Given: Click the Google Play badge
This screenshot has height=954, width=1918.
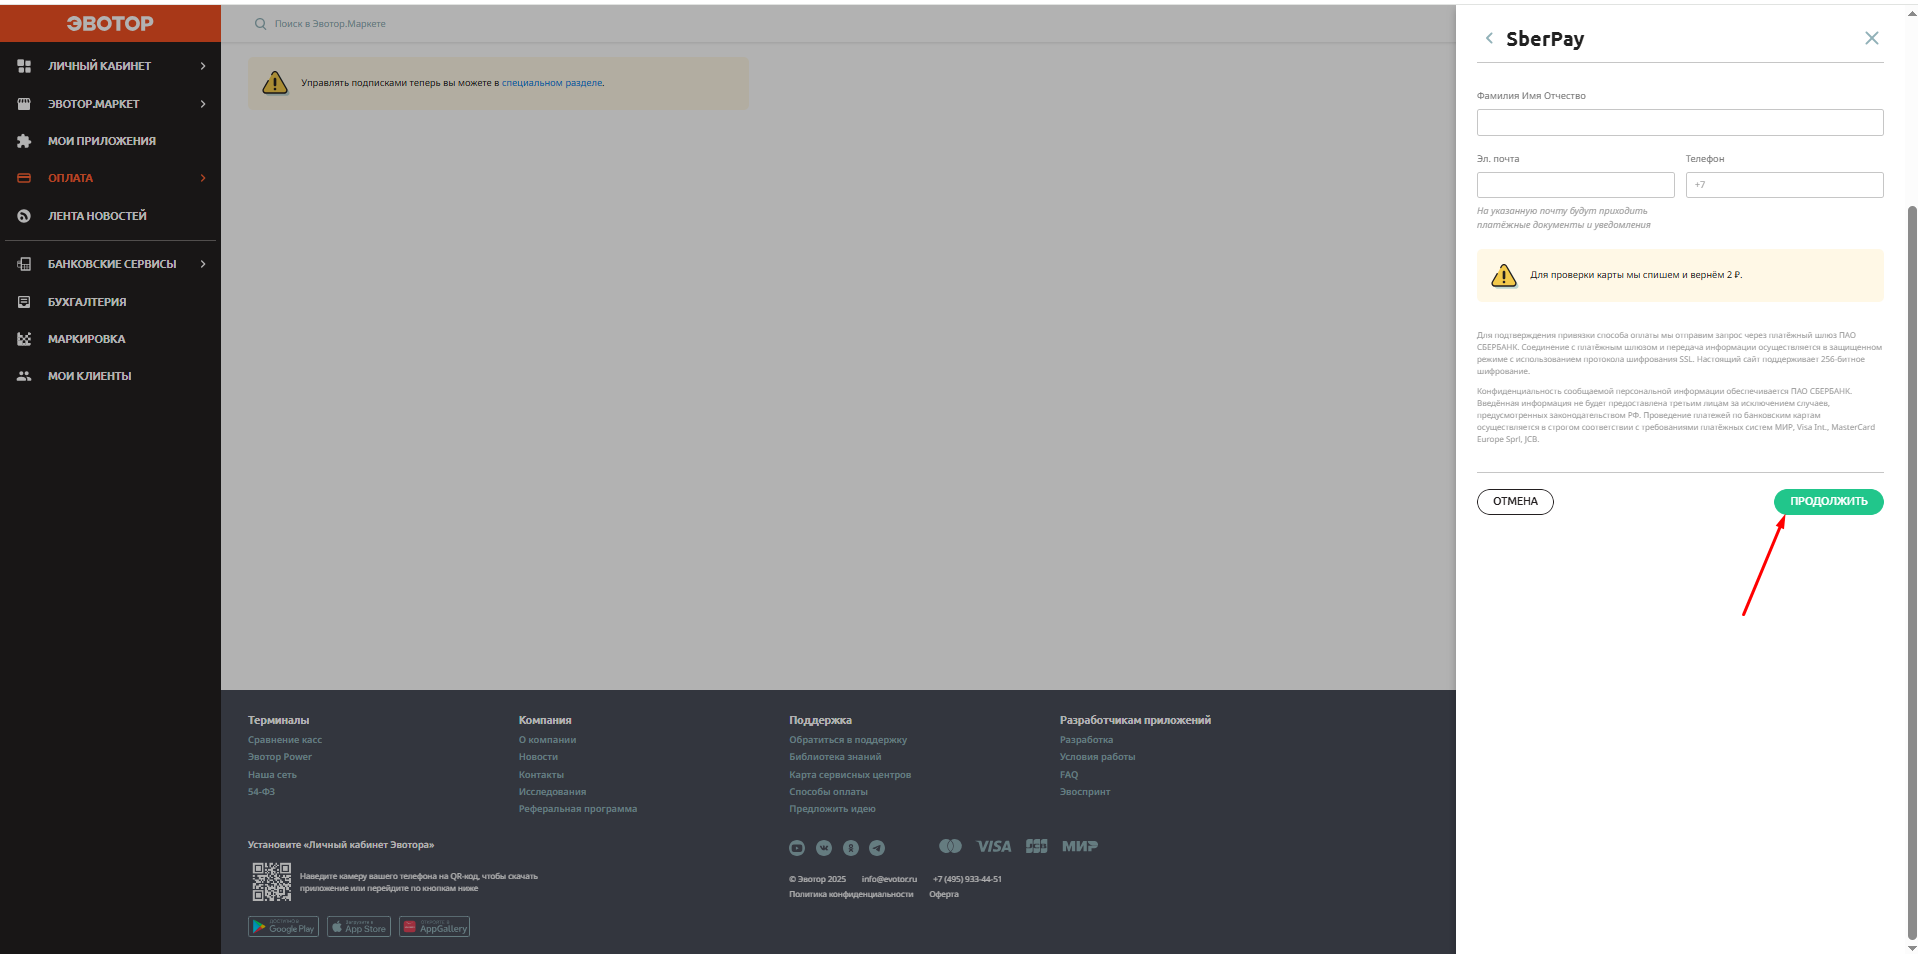Looking at the screenshot, I should pos(283,927).
